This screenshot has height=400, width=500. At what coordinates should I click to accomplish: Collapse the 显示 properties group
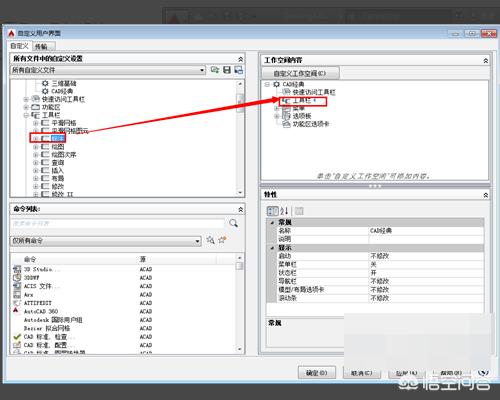pos(272,248)
